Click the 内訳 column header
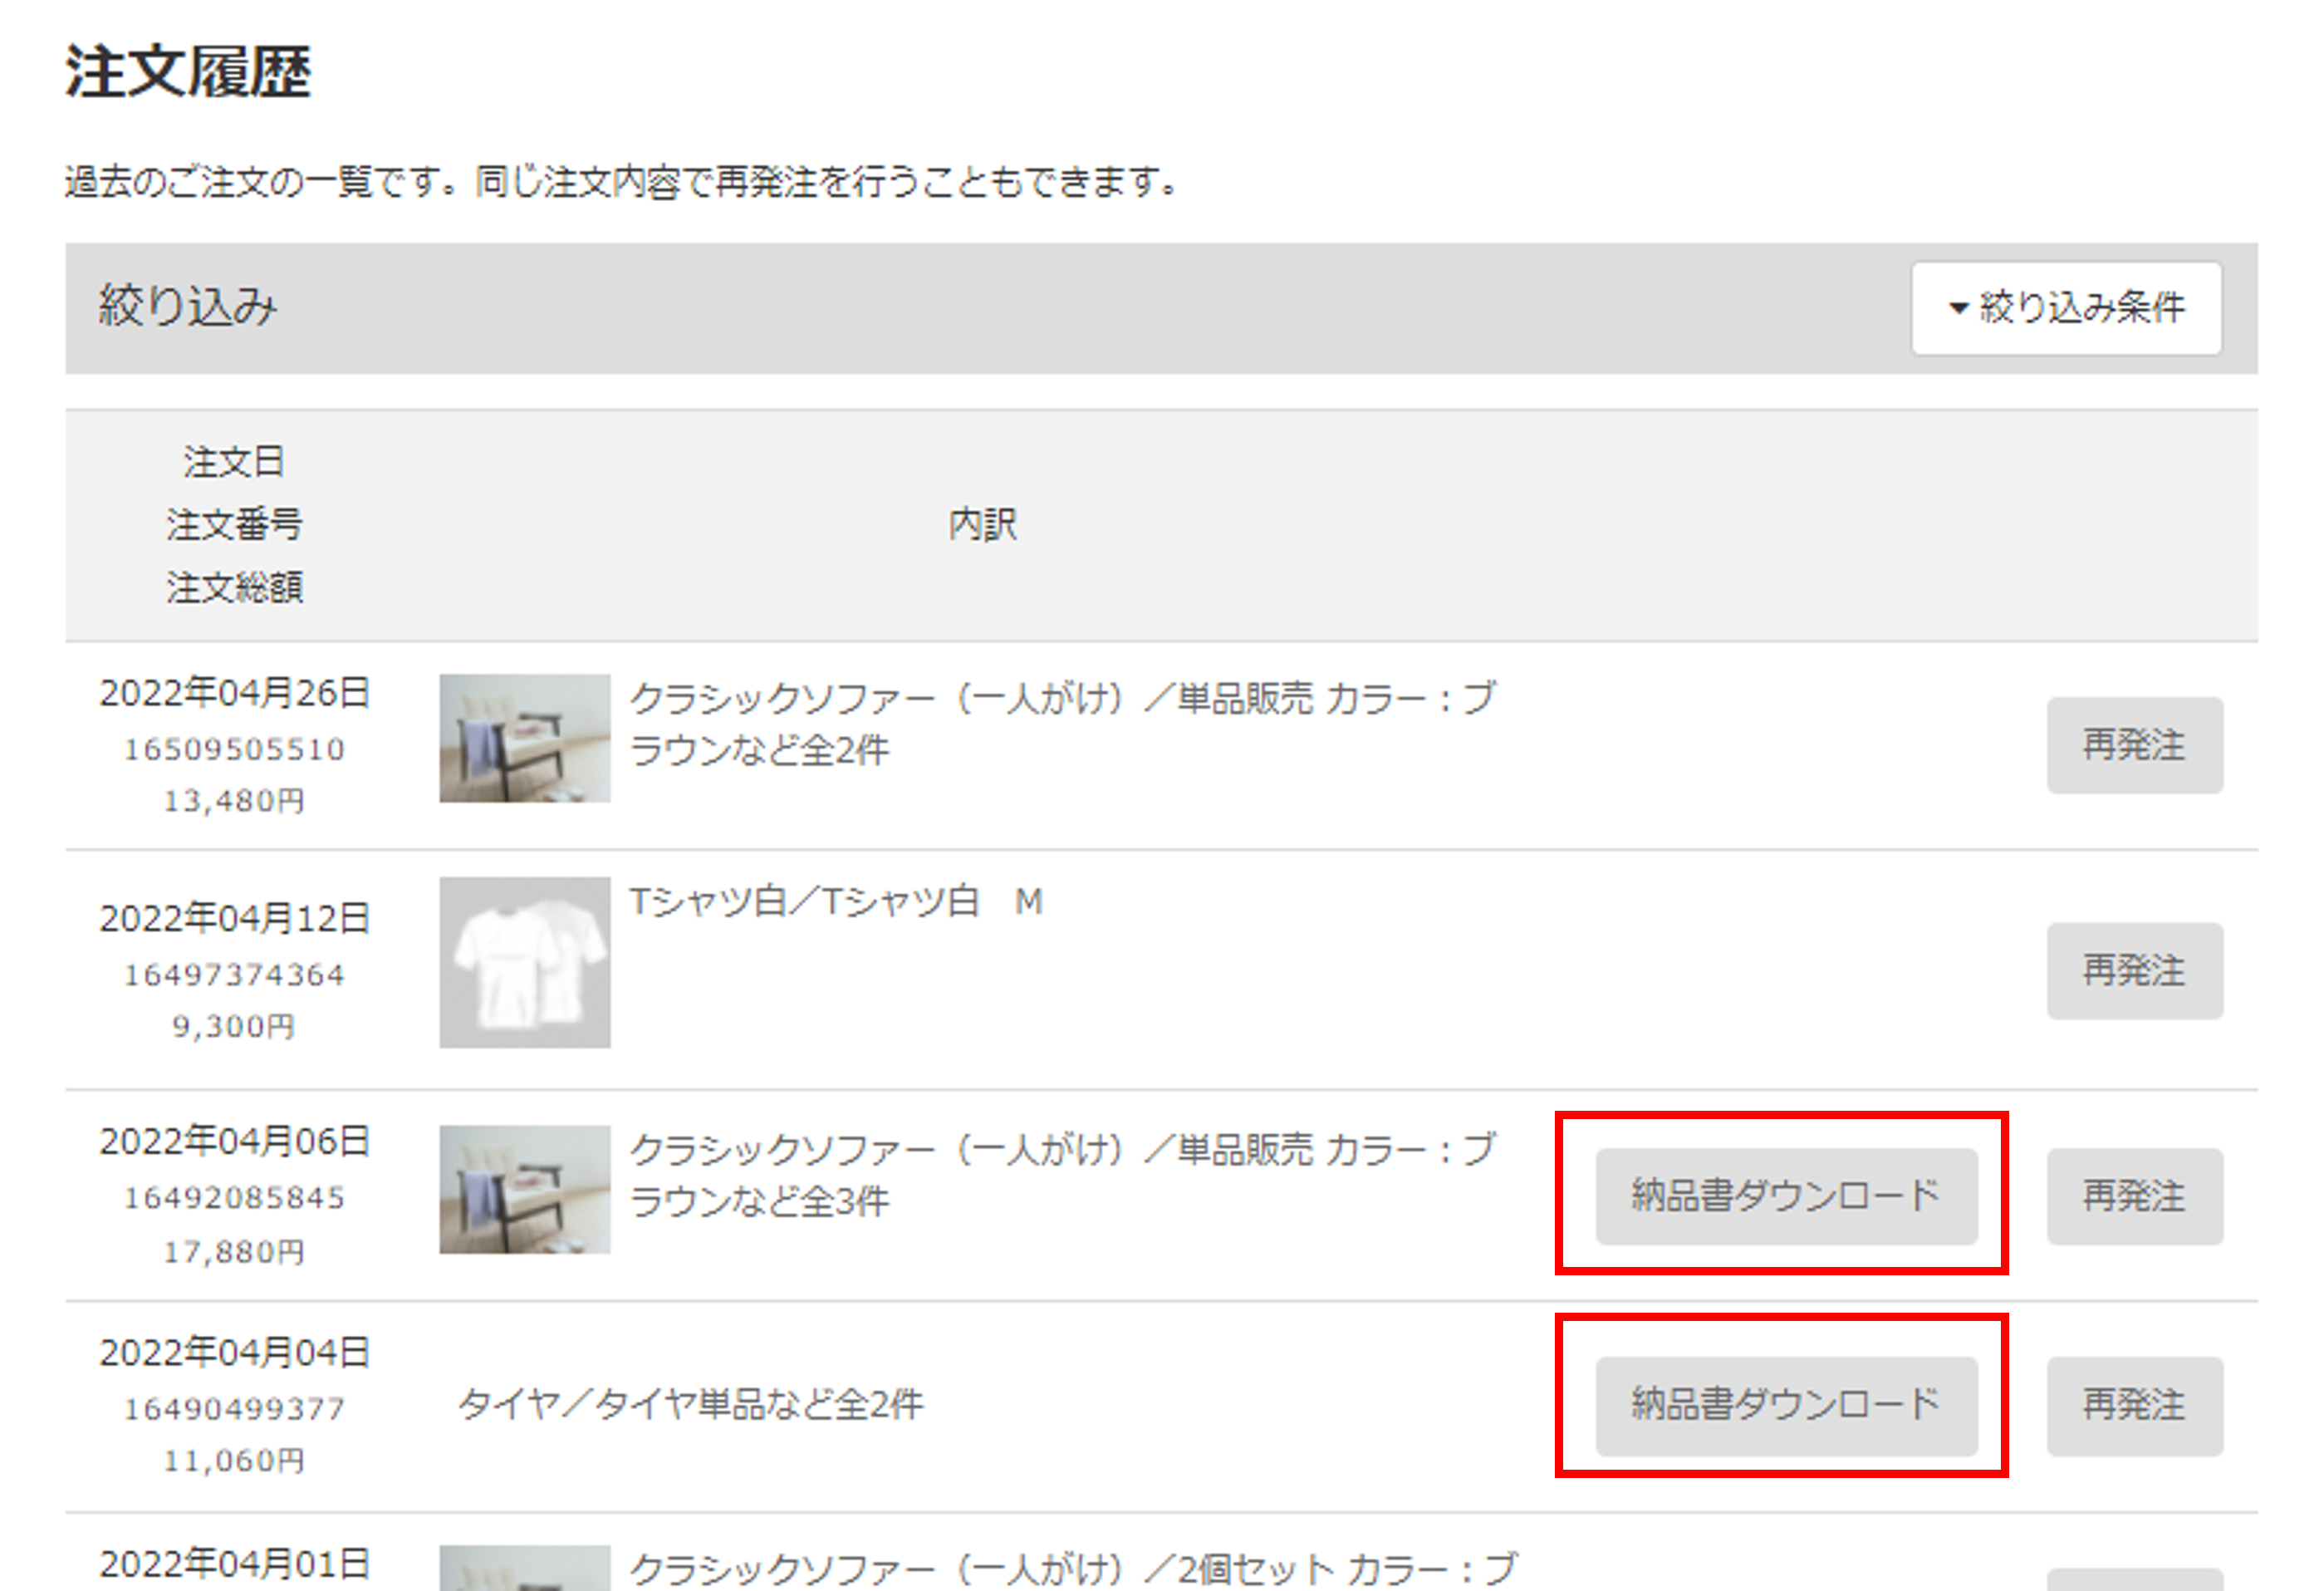 pos(982,524)
